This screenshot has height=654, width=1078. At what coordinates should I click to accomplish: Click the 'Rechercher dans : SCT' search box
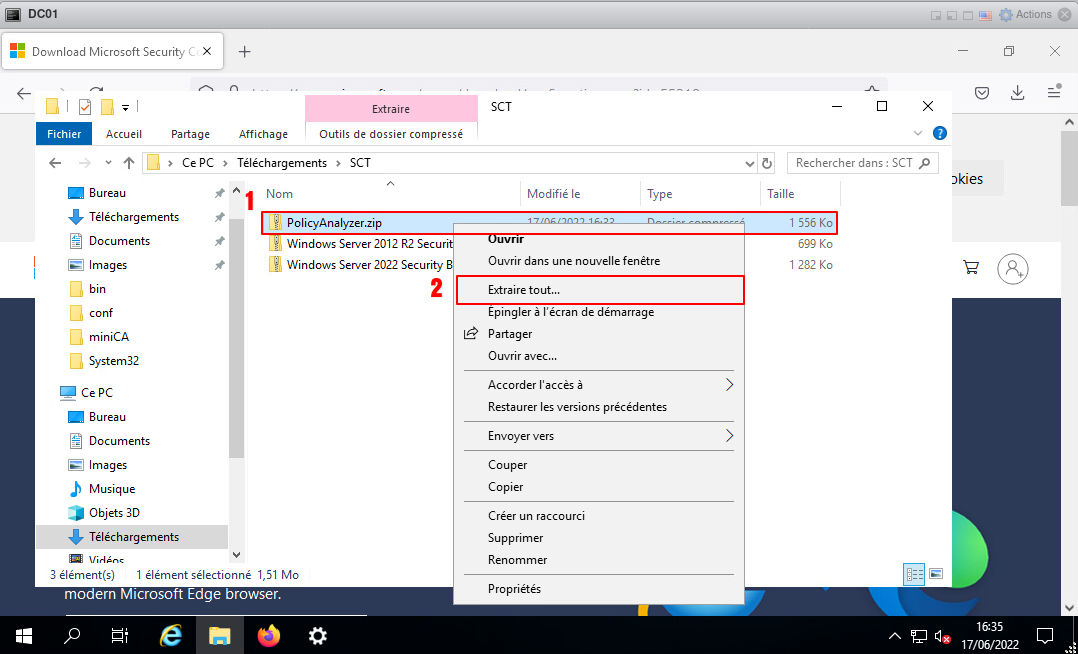coord(855,163)
